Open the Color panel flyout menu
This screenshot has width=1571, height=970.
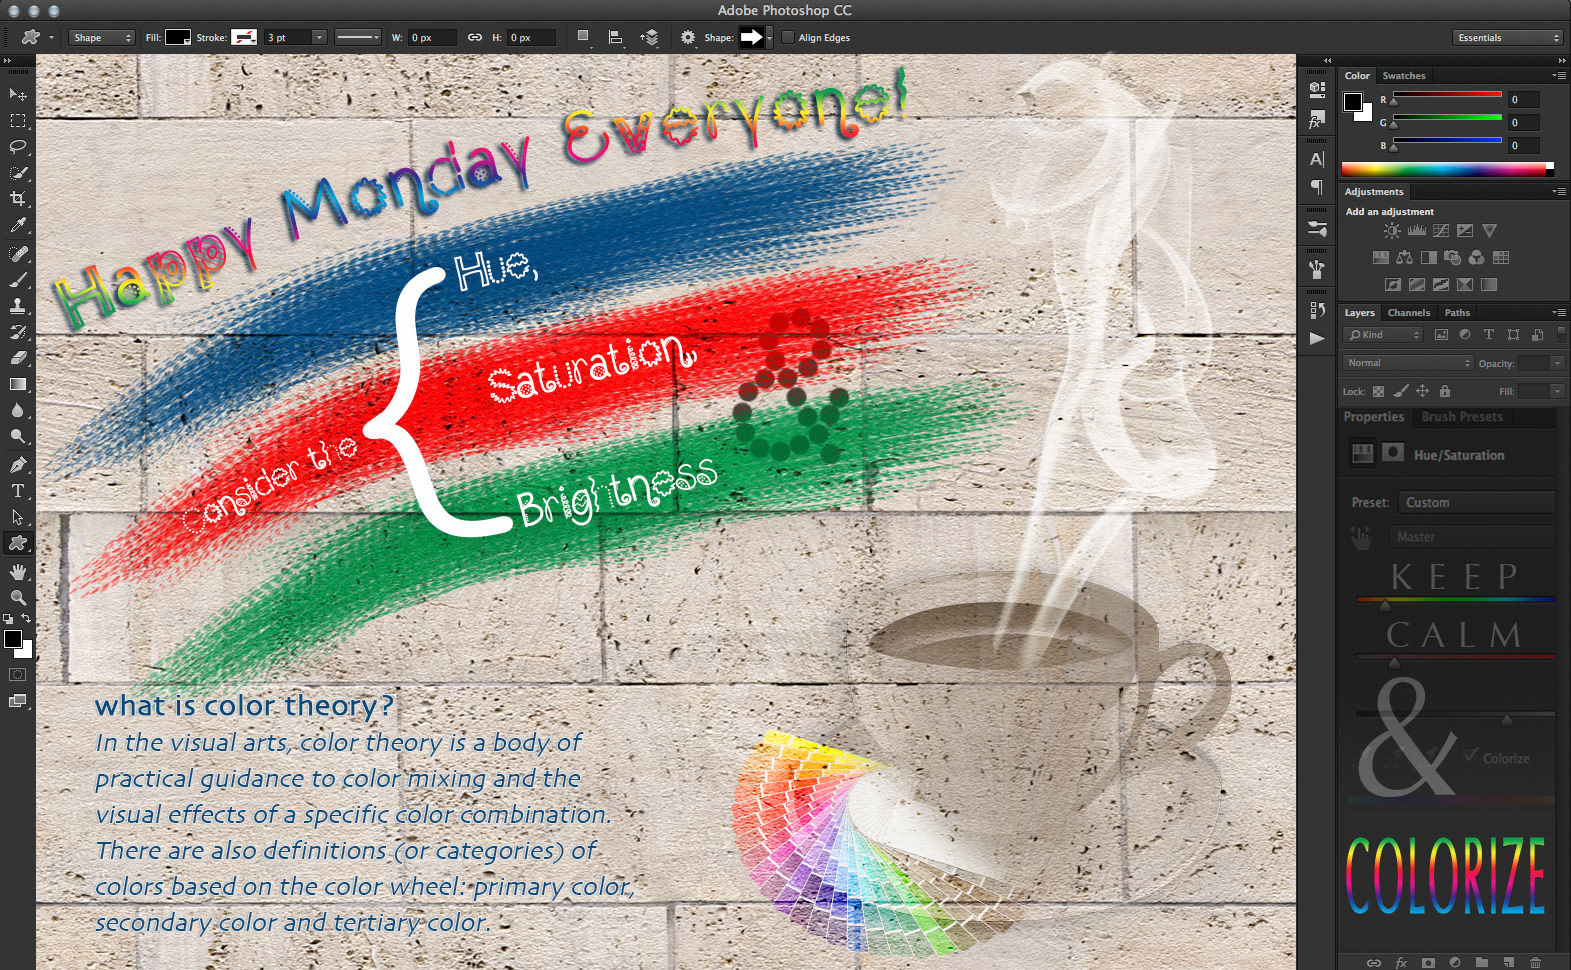tap(1559, 76)
